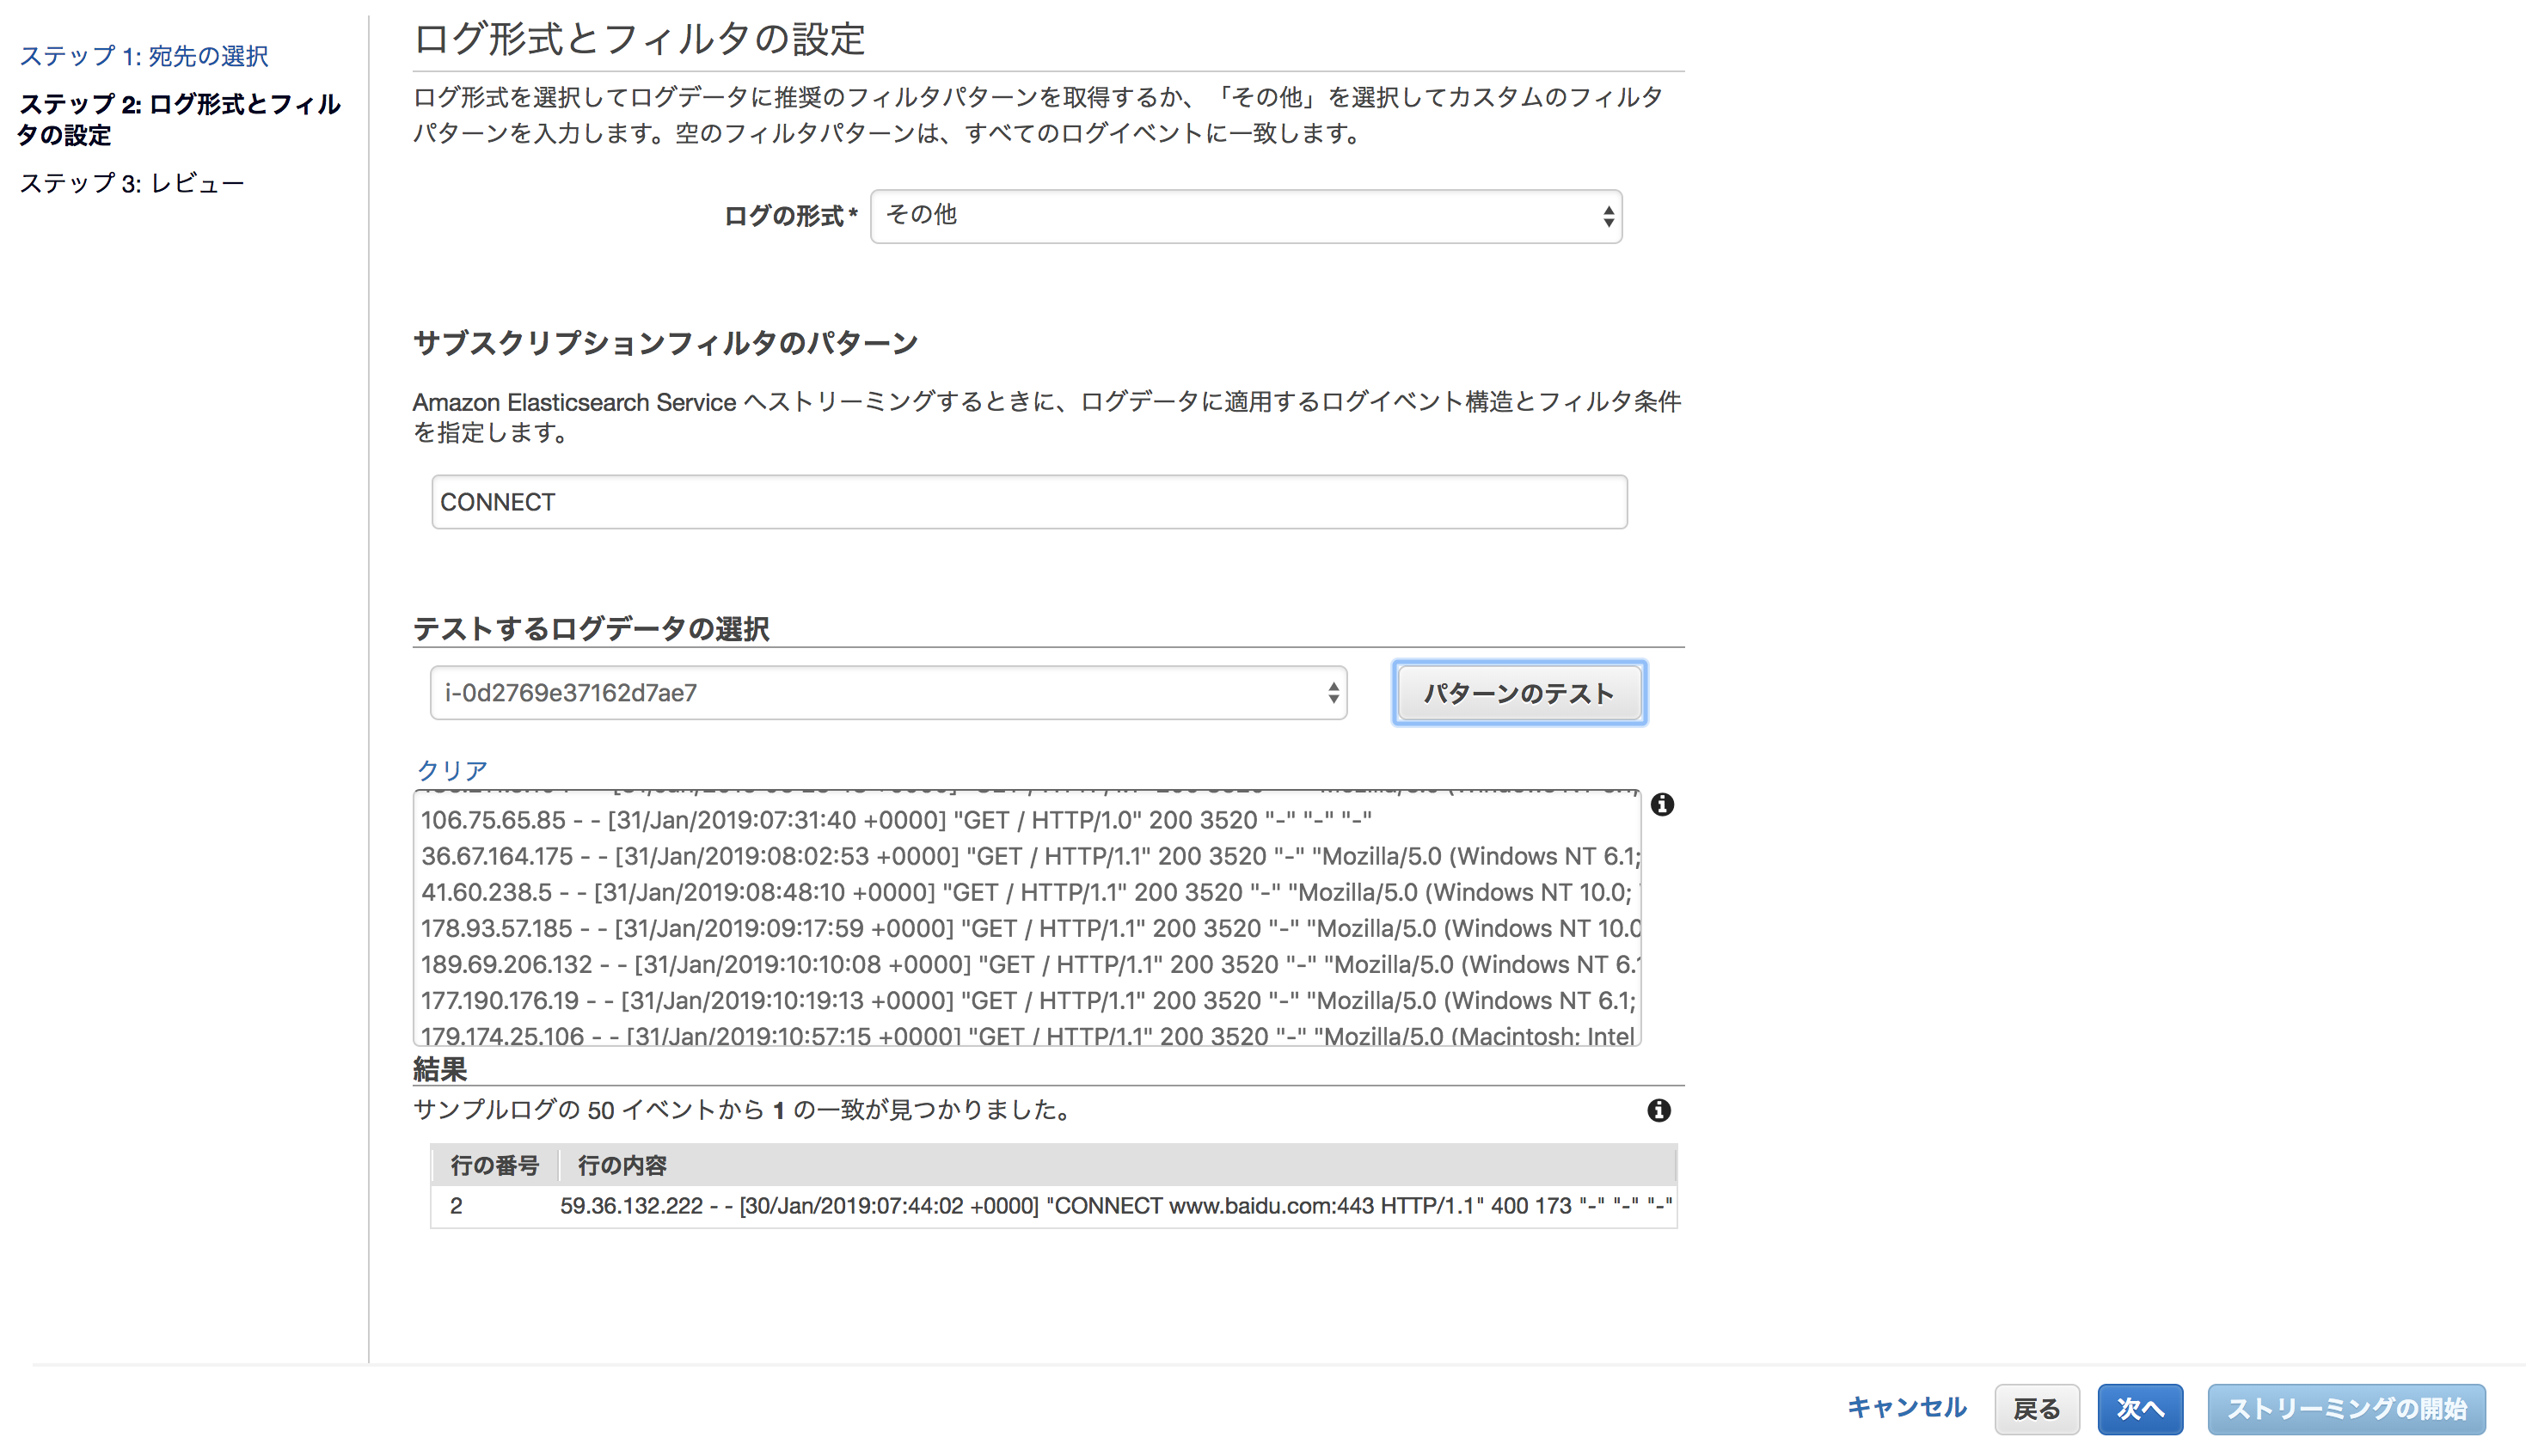
Task: Click the page title ログ形式とフィルタの設定
Action: [641, 40]
